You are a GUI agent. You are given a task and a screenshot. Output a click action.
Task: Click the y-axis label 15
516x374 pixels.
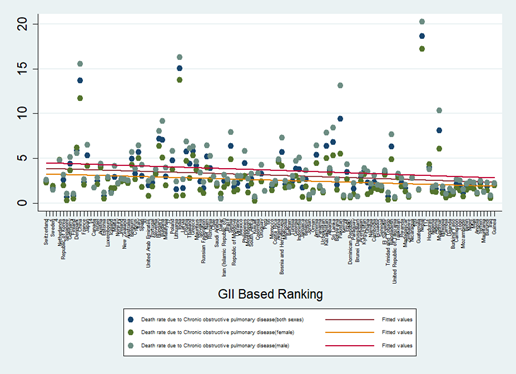[23, 69]
